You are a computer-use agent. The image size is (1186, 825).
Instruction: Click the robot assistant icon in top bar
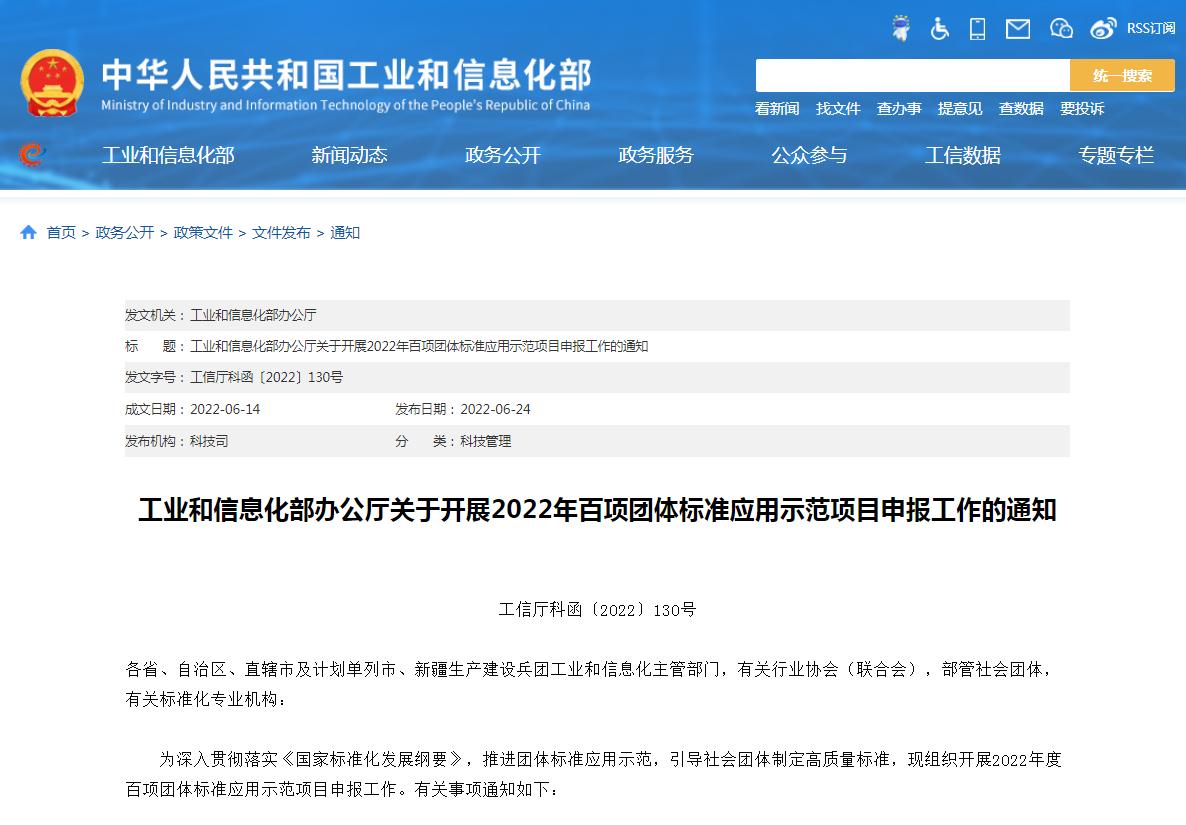click(900, 29)
